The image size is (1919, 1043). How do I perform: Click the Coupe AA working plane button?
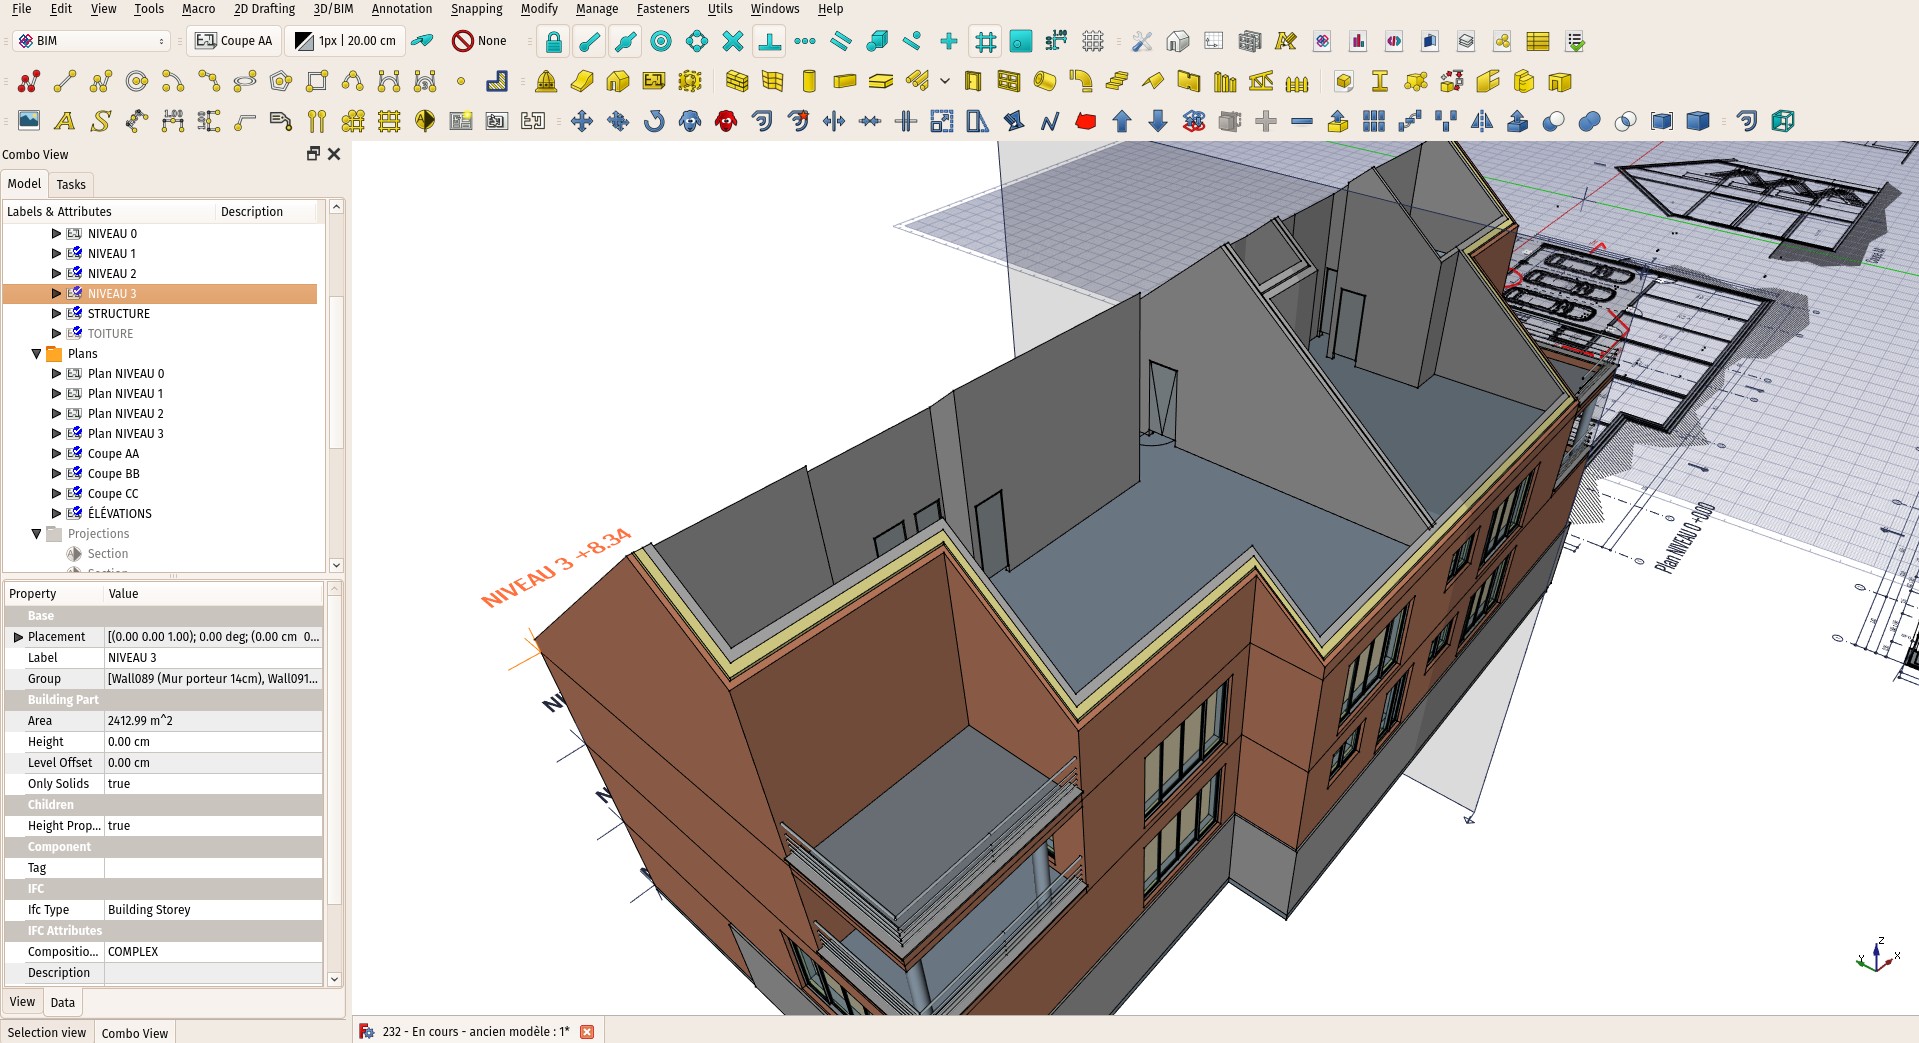point(234,41)
